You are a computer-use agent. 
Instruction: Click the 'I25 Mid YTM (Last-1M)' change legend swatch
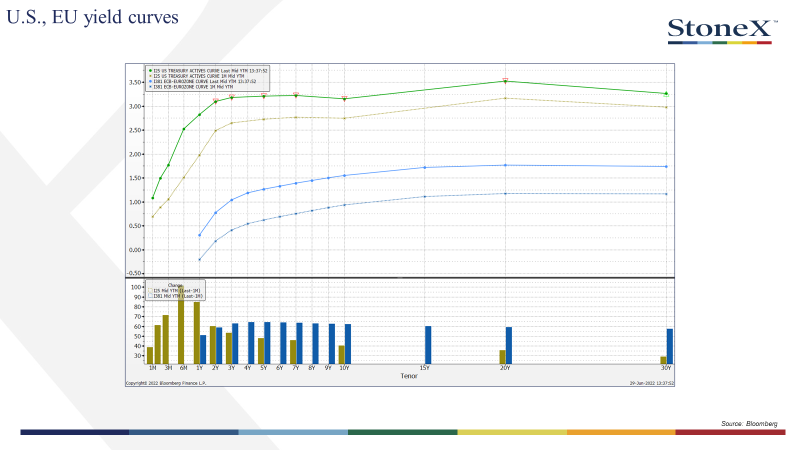151,291
